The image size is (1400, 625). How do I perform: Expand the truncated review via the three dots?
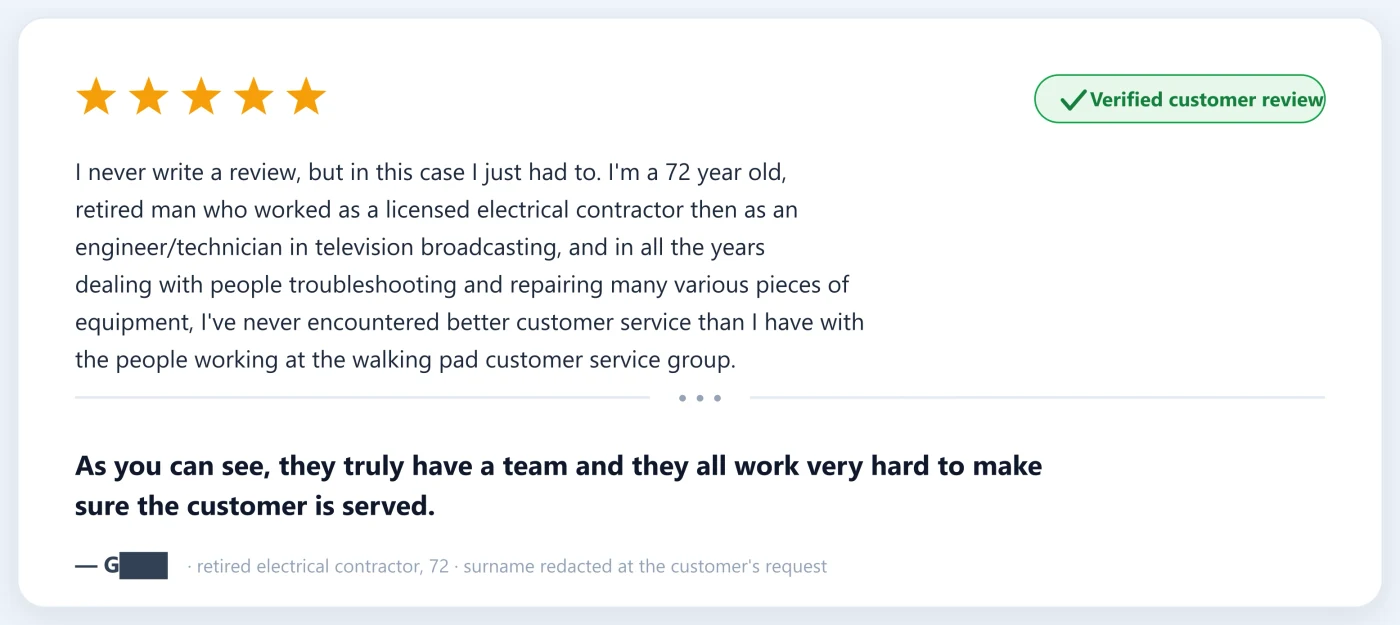(700, 398)
